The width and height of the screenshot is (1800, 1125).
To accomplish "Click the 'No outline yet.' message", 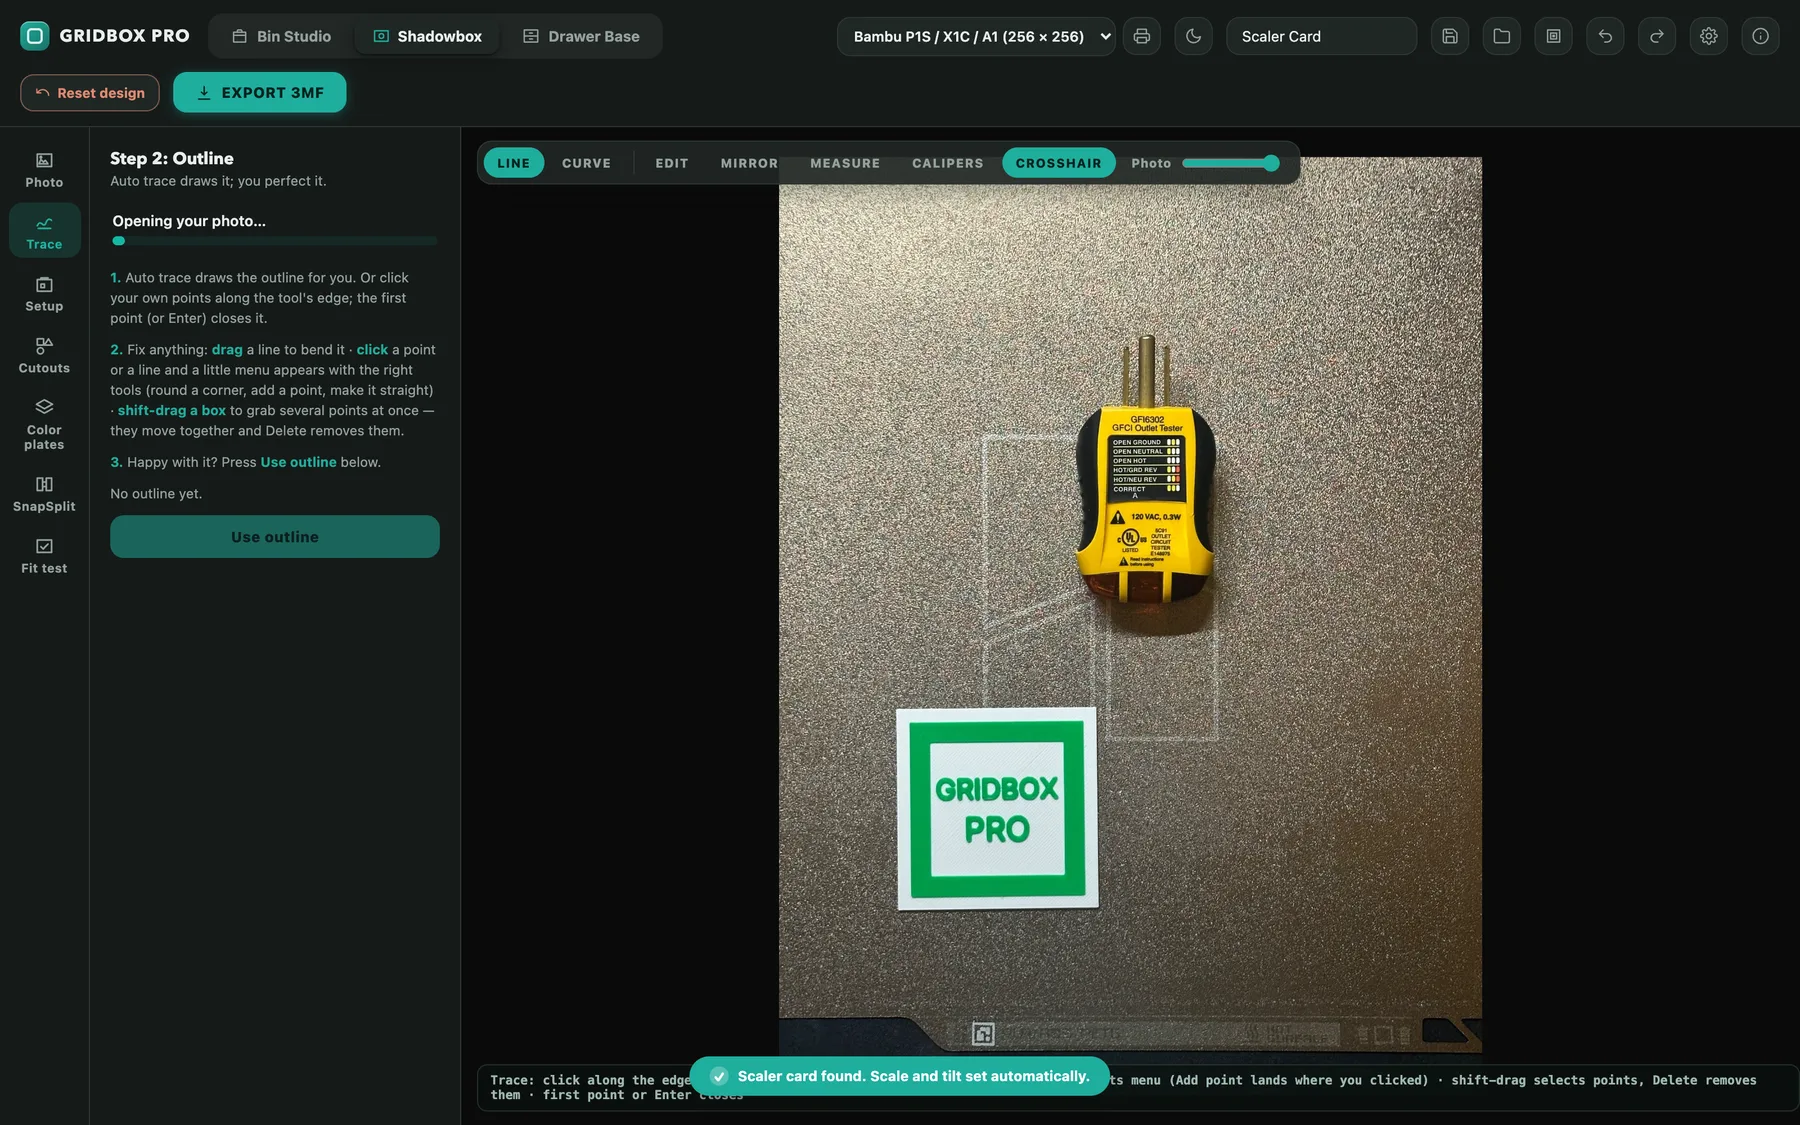I will tap(156, 494).
